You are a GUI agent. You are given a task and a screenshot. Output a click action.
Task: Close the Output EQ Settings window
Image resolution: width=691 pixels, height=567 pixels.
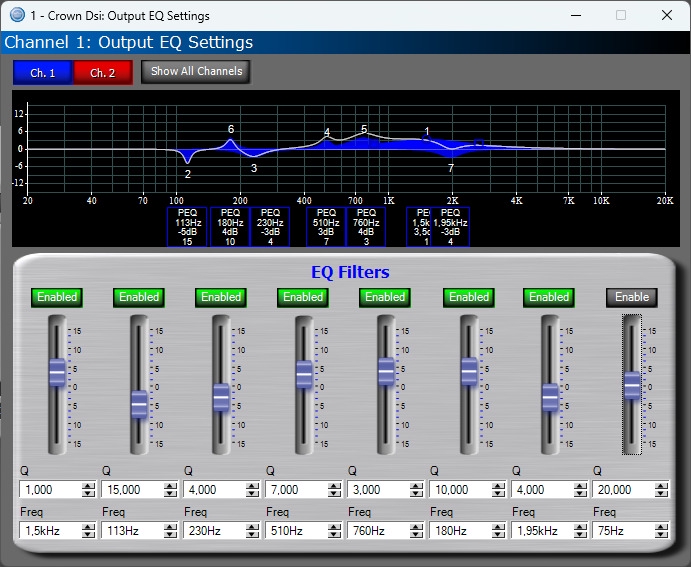(x=667, y=15)
